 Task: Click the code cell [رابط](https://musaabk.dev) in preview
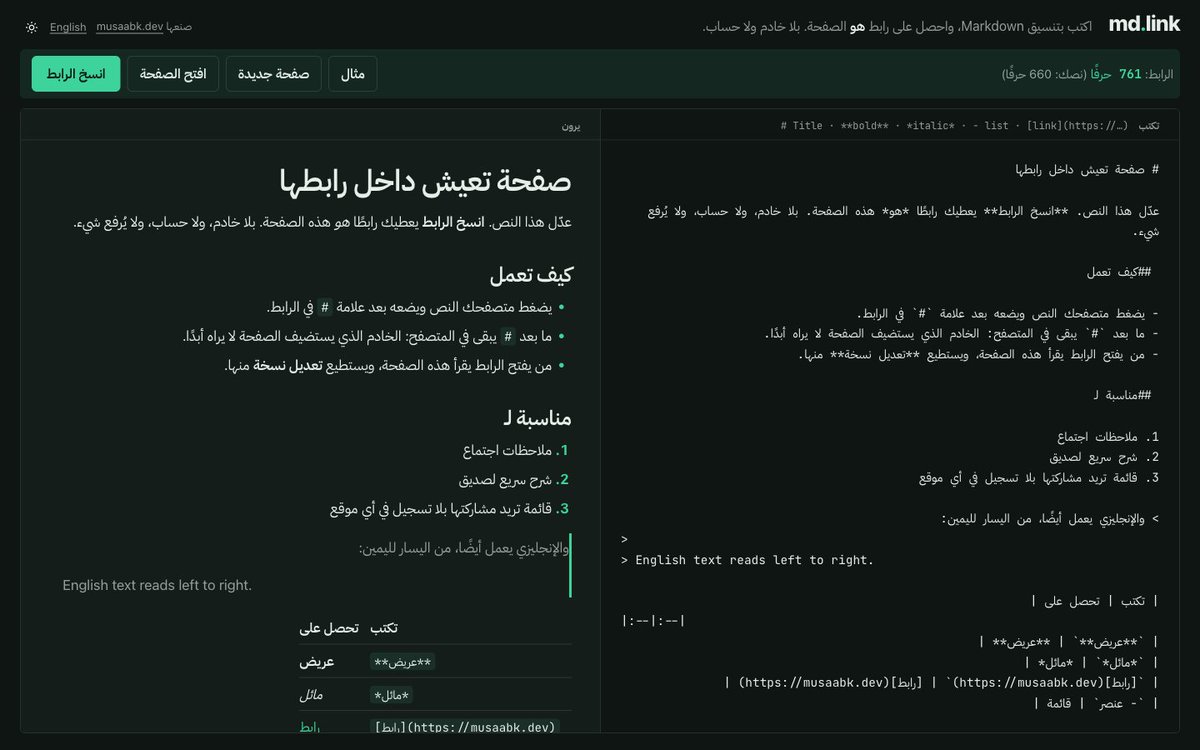pyautogui.click(x=465, y=727)
